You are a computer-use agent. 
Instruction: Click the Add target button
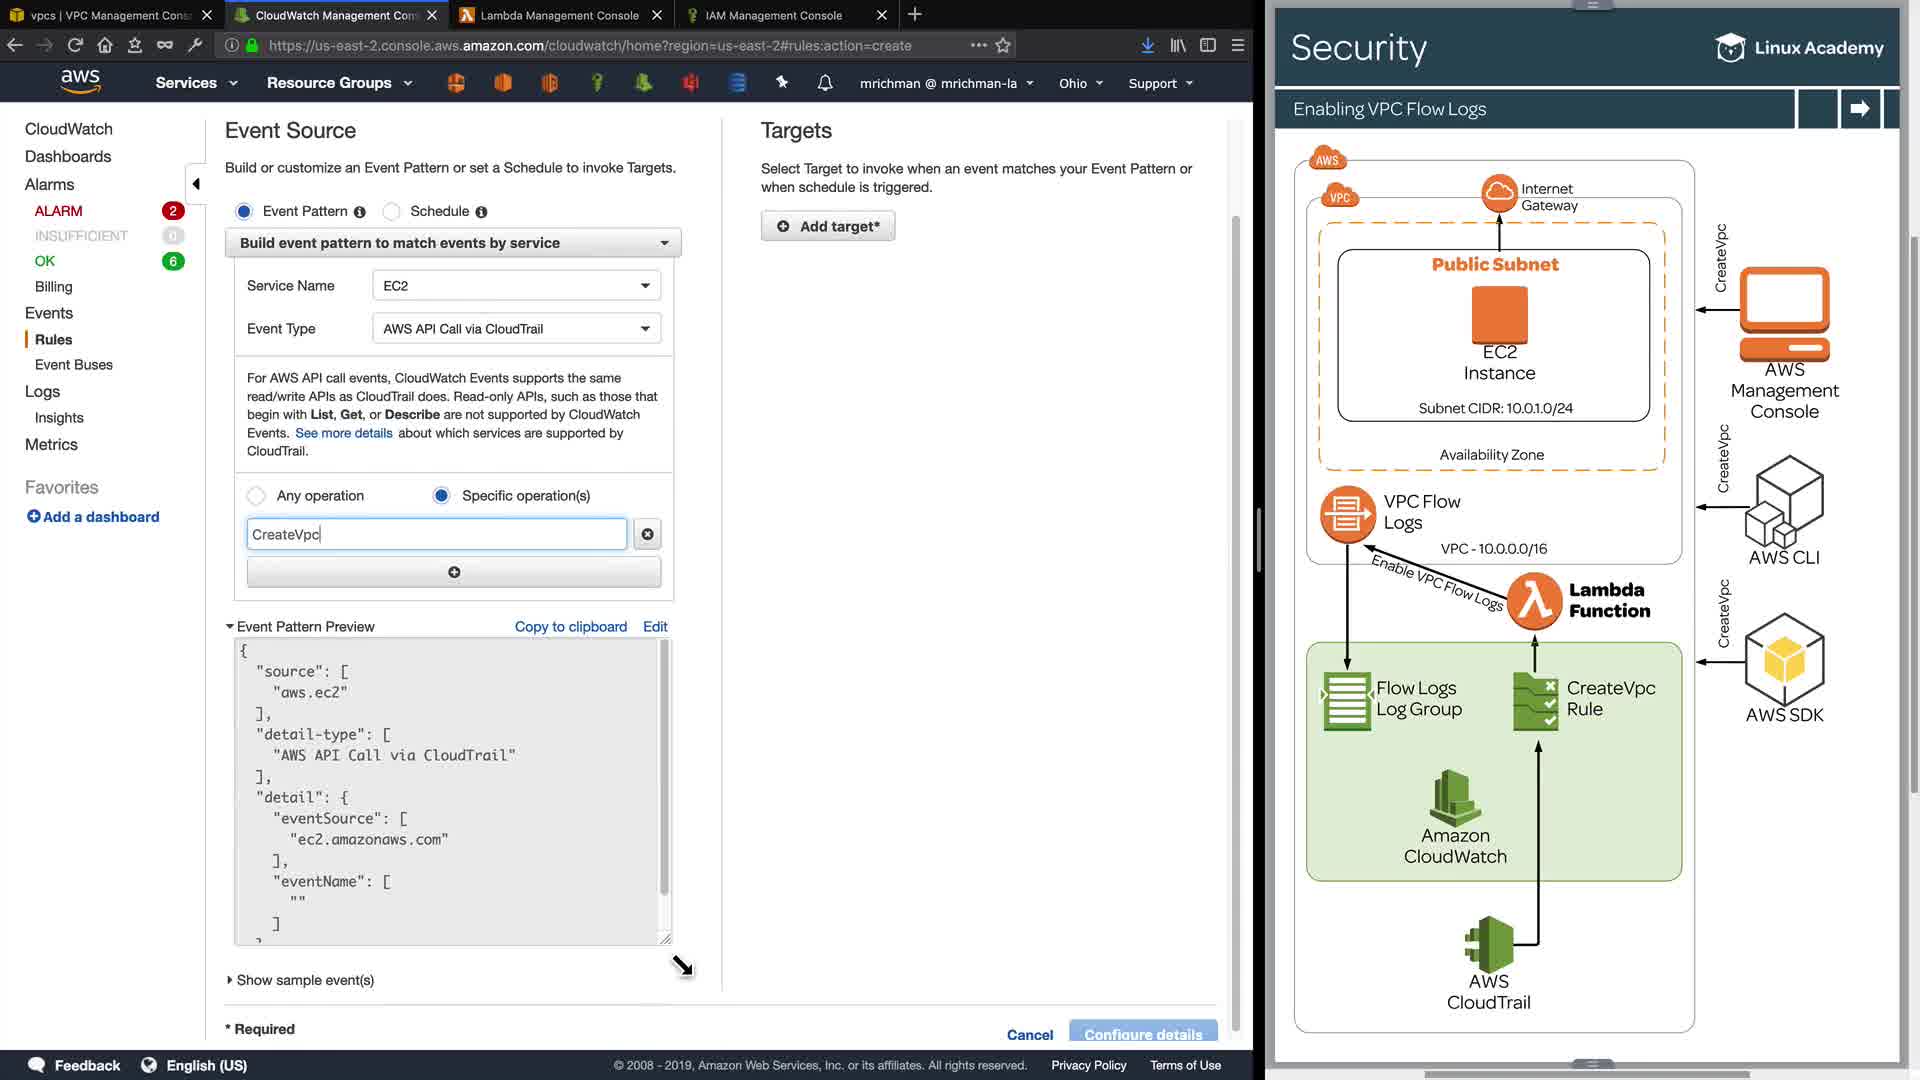coord(828,227)
